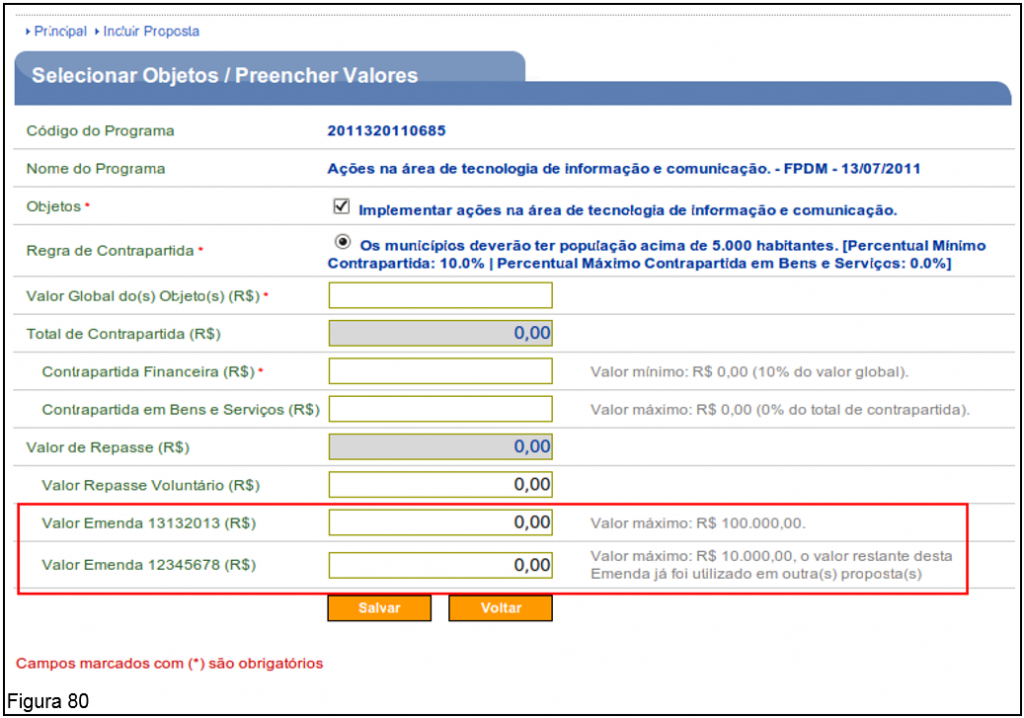Click the arrow icon before Incluir Proposta

[x=96, y=31]
